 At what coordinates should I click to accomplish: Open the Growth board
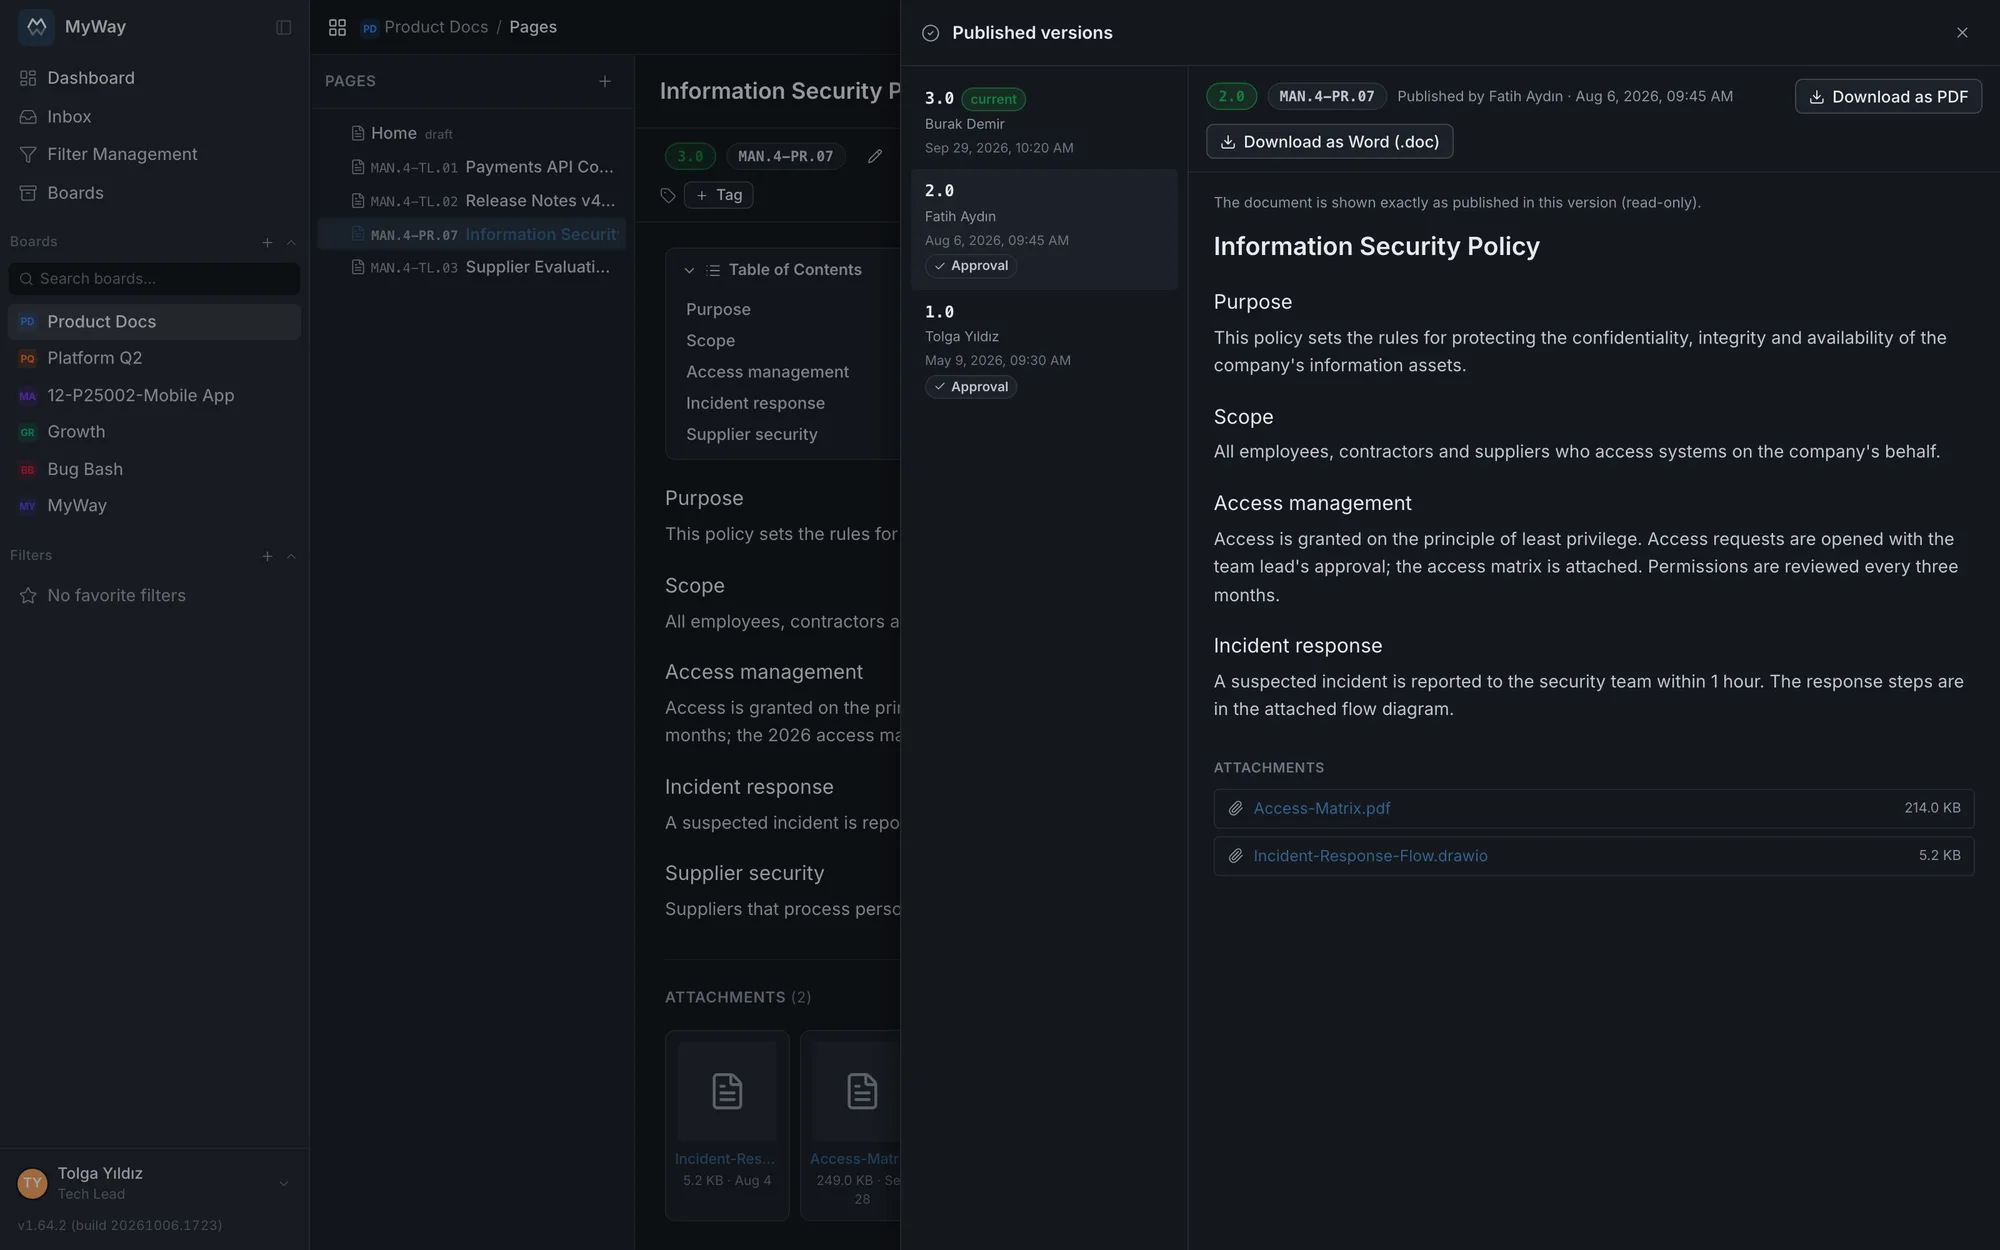[x=154, y=432]
